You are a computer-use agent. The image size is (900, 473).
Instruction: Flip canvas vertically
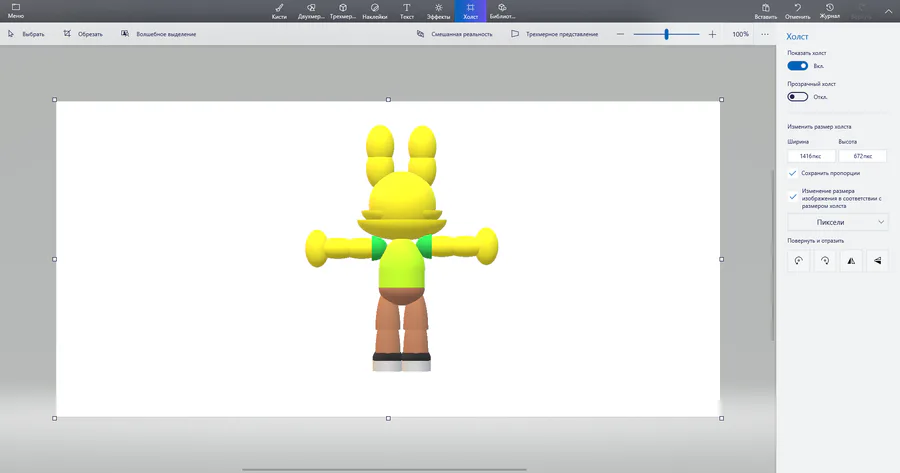point(878,261)
